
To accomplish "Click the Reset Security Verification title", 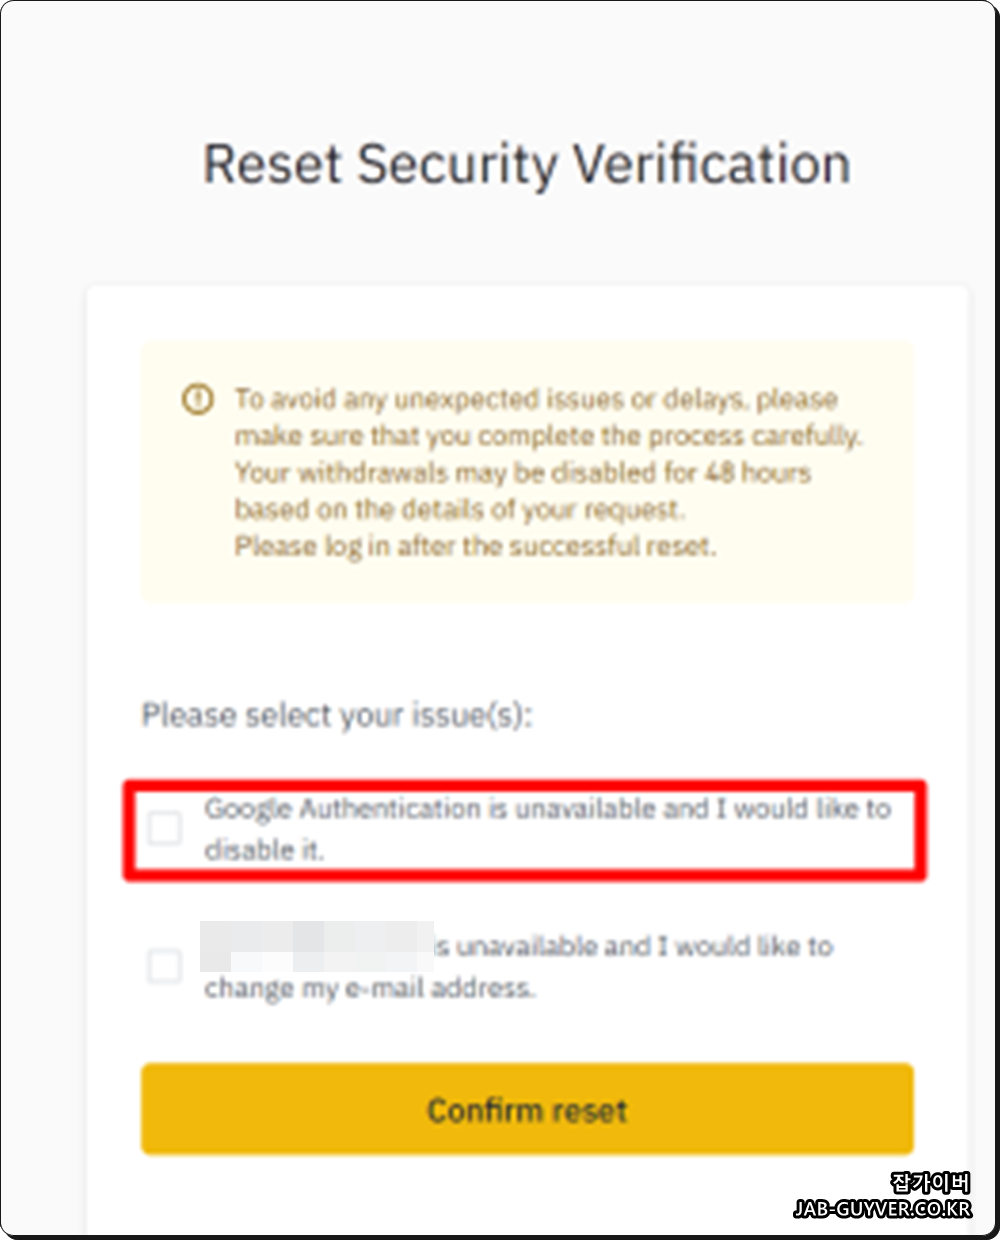I will coord(527,163).
